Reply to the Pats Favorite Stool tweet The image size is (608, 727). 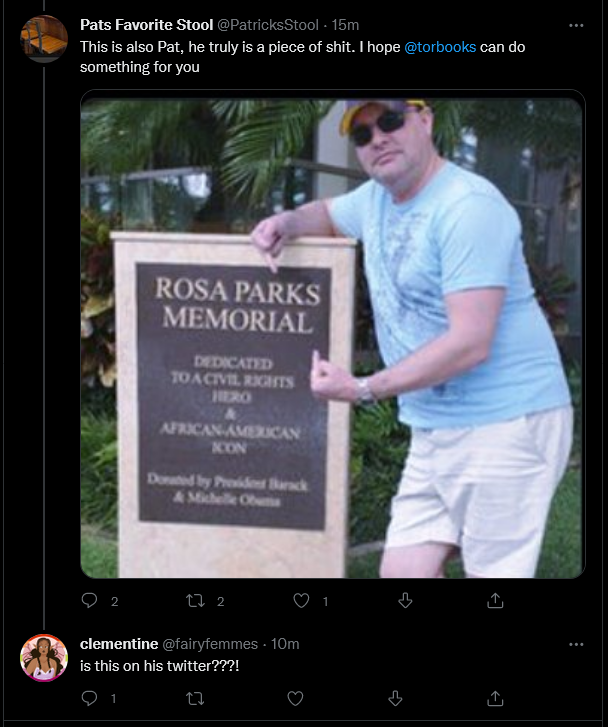tap(90, 600)
